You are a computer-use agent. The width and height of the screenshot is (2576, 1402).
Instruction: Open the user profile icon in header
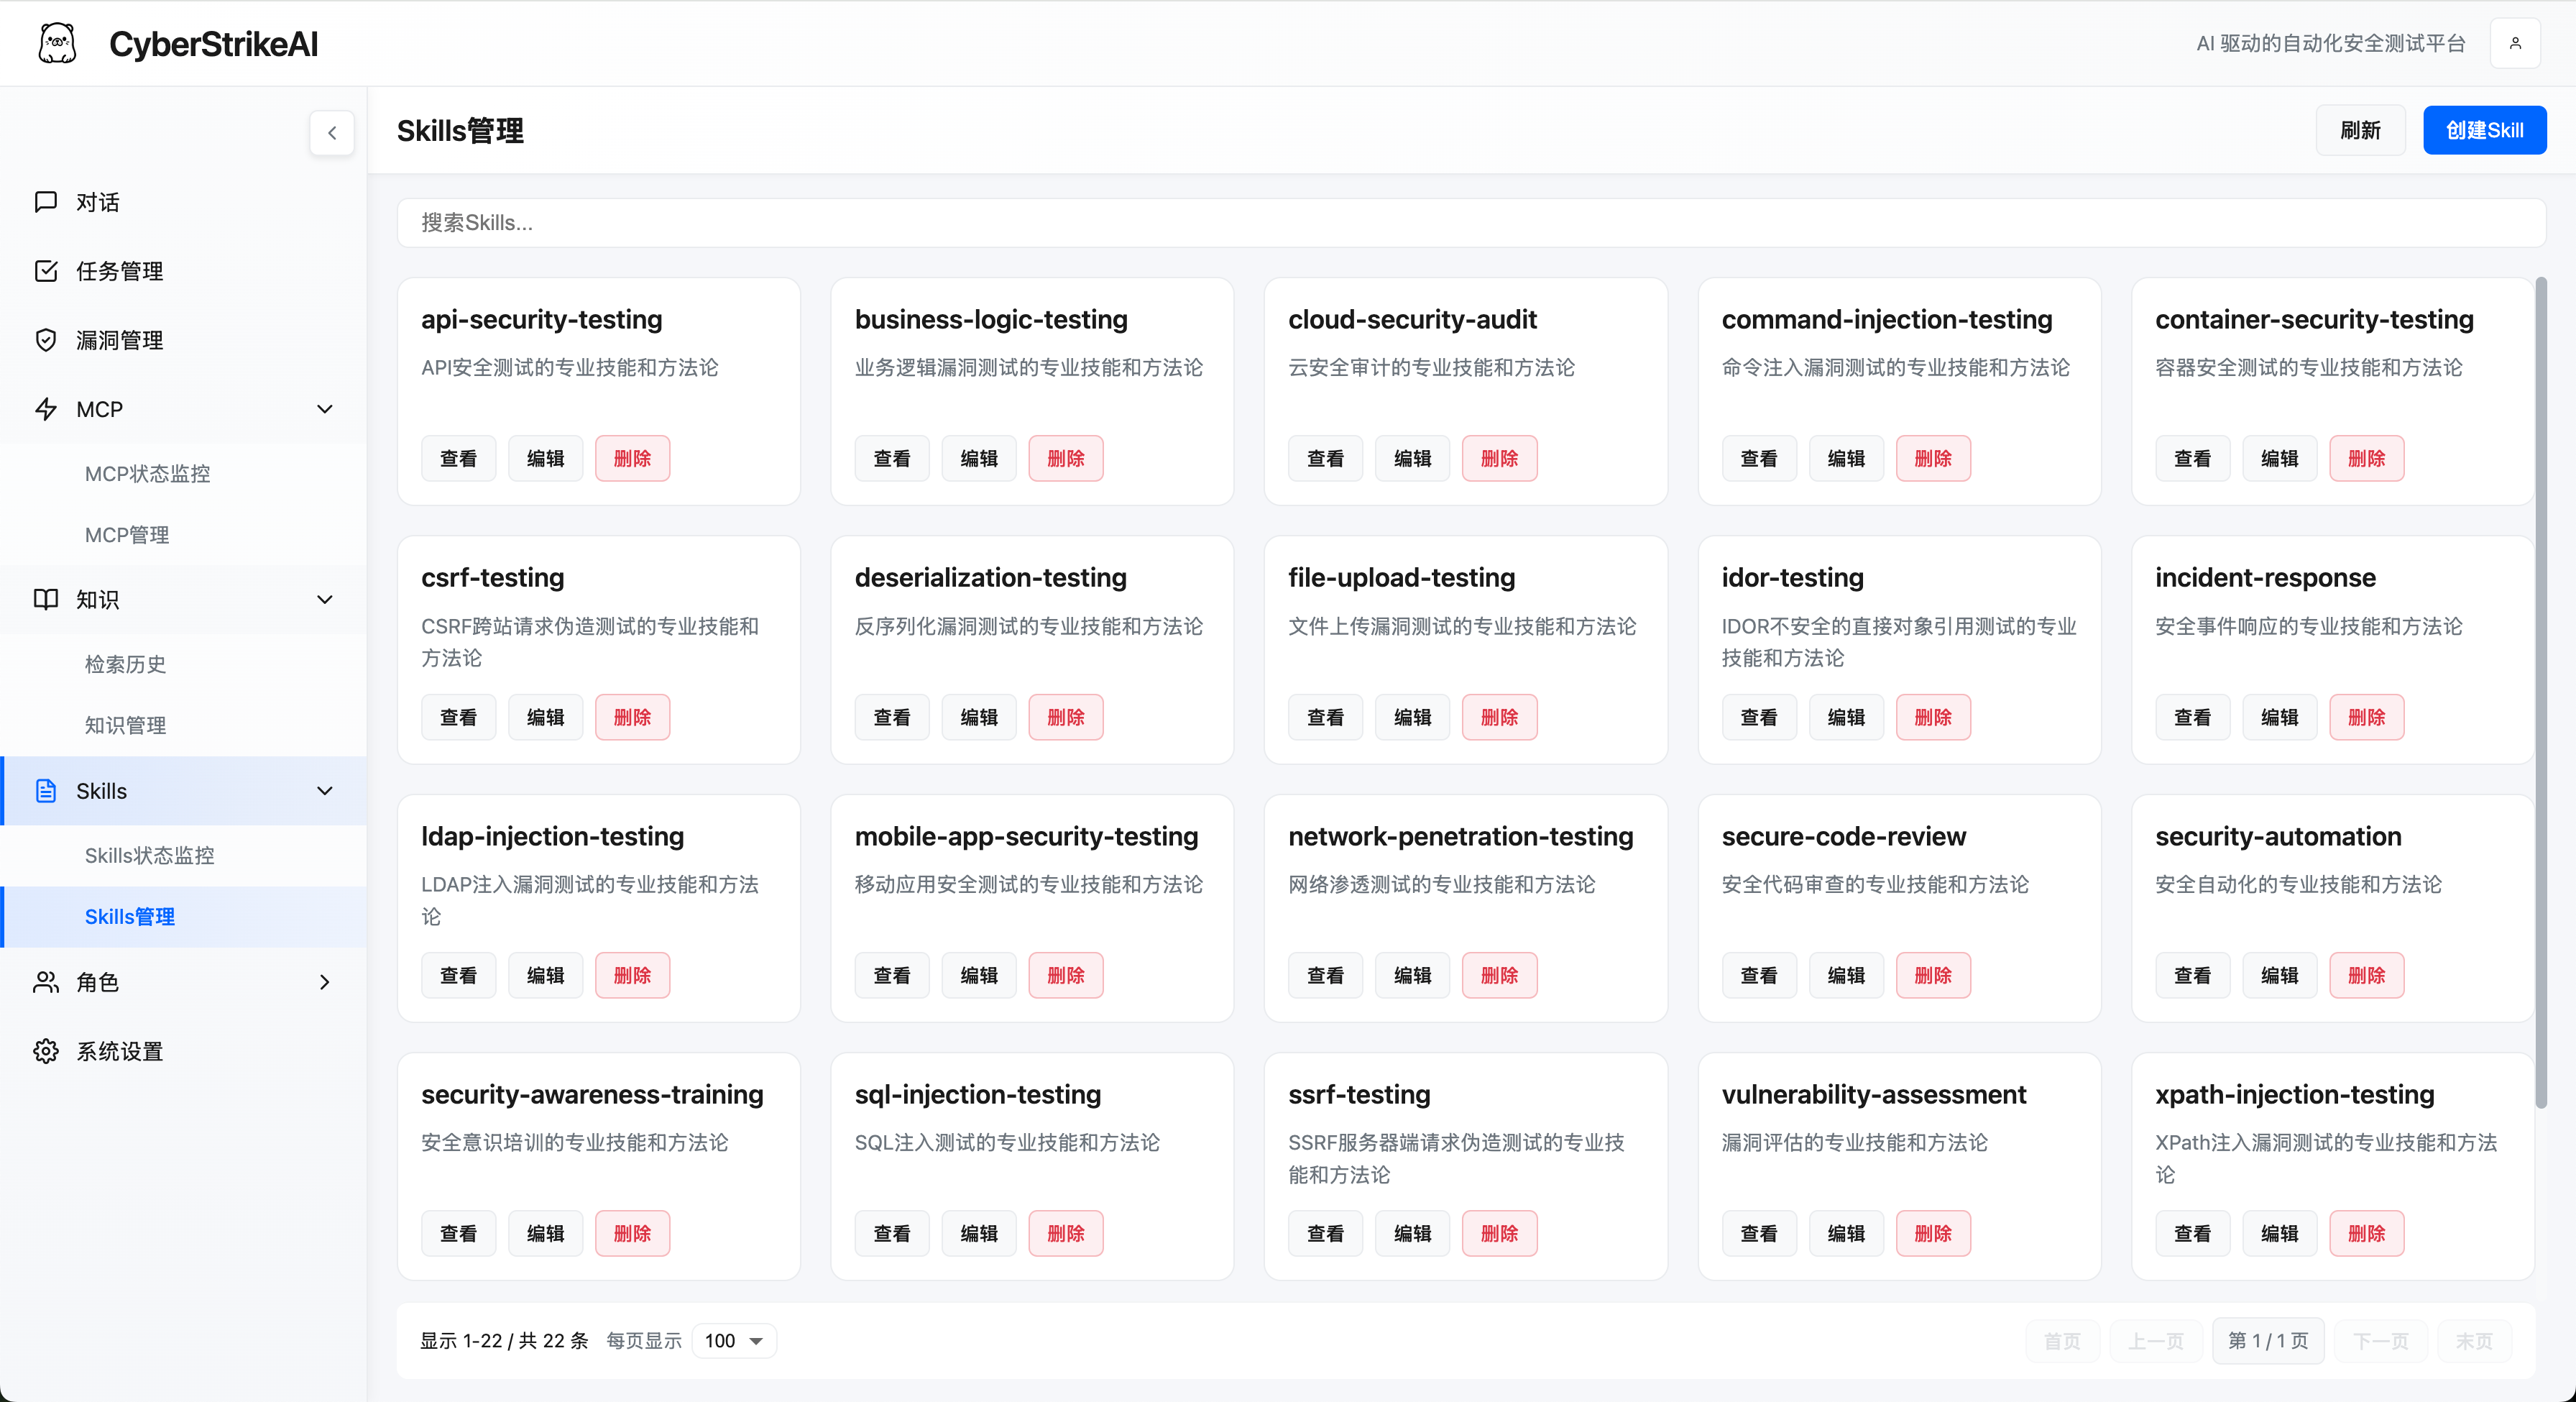2515,43
